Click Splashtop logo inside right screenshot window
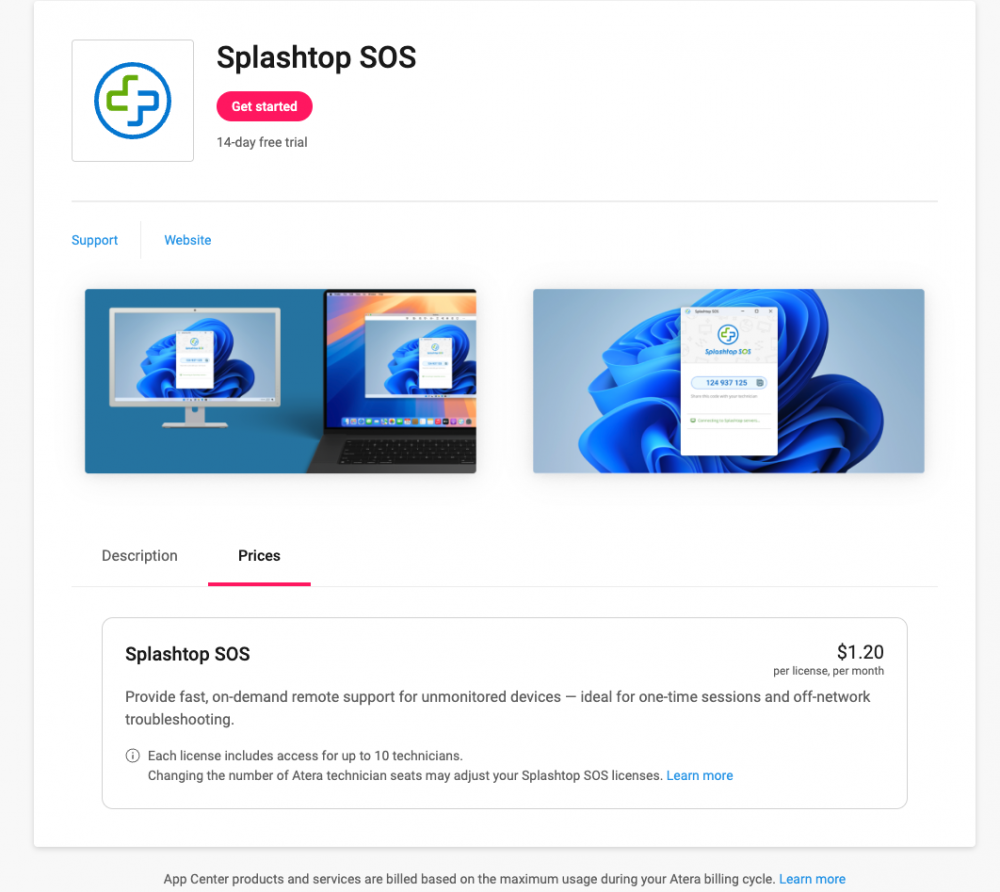The width and height of the screenshot is (1000, 892). (x=728, y=334)
